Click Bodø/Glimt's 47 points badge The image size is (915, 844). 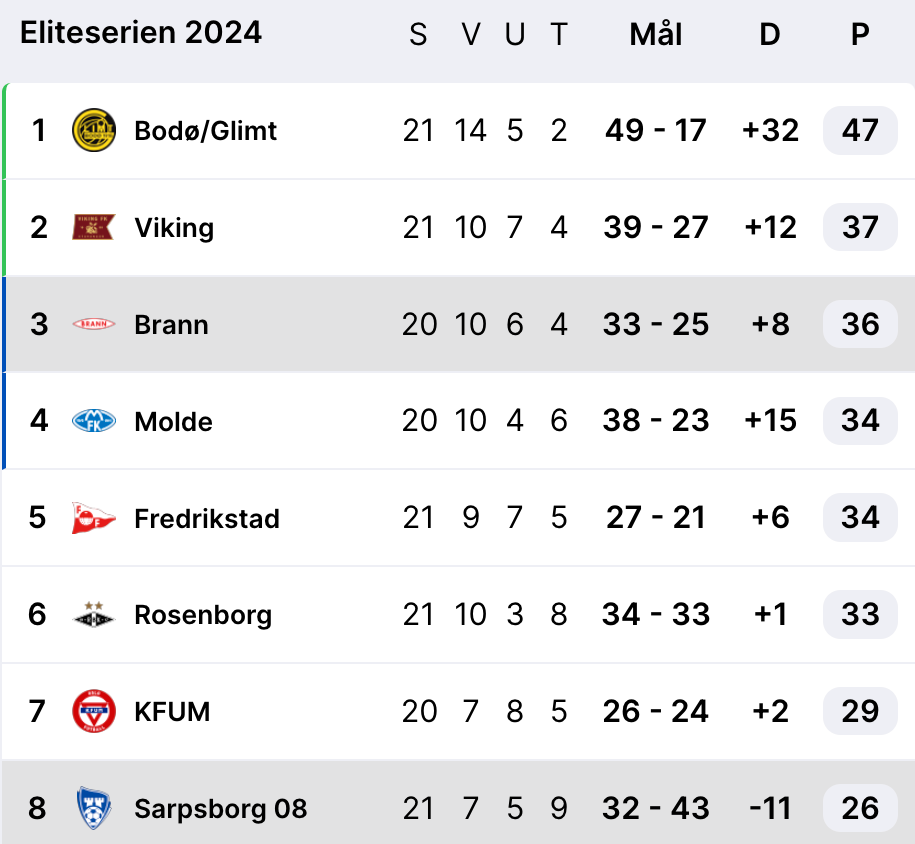[860, 131]
